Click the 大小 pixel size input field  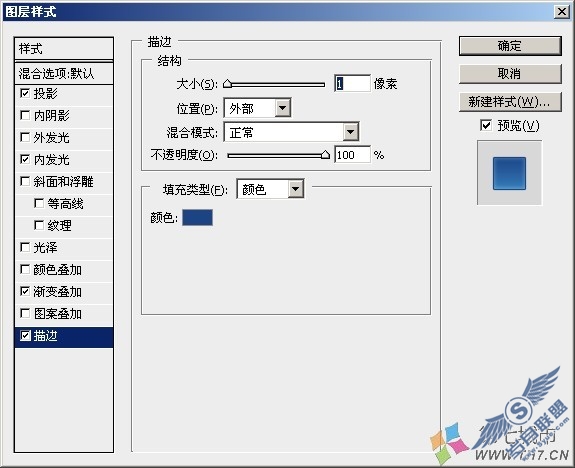tap(352, 84)
